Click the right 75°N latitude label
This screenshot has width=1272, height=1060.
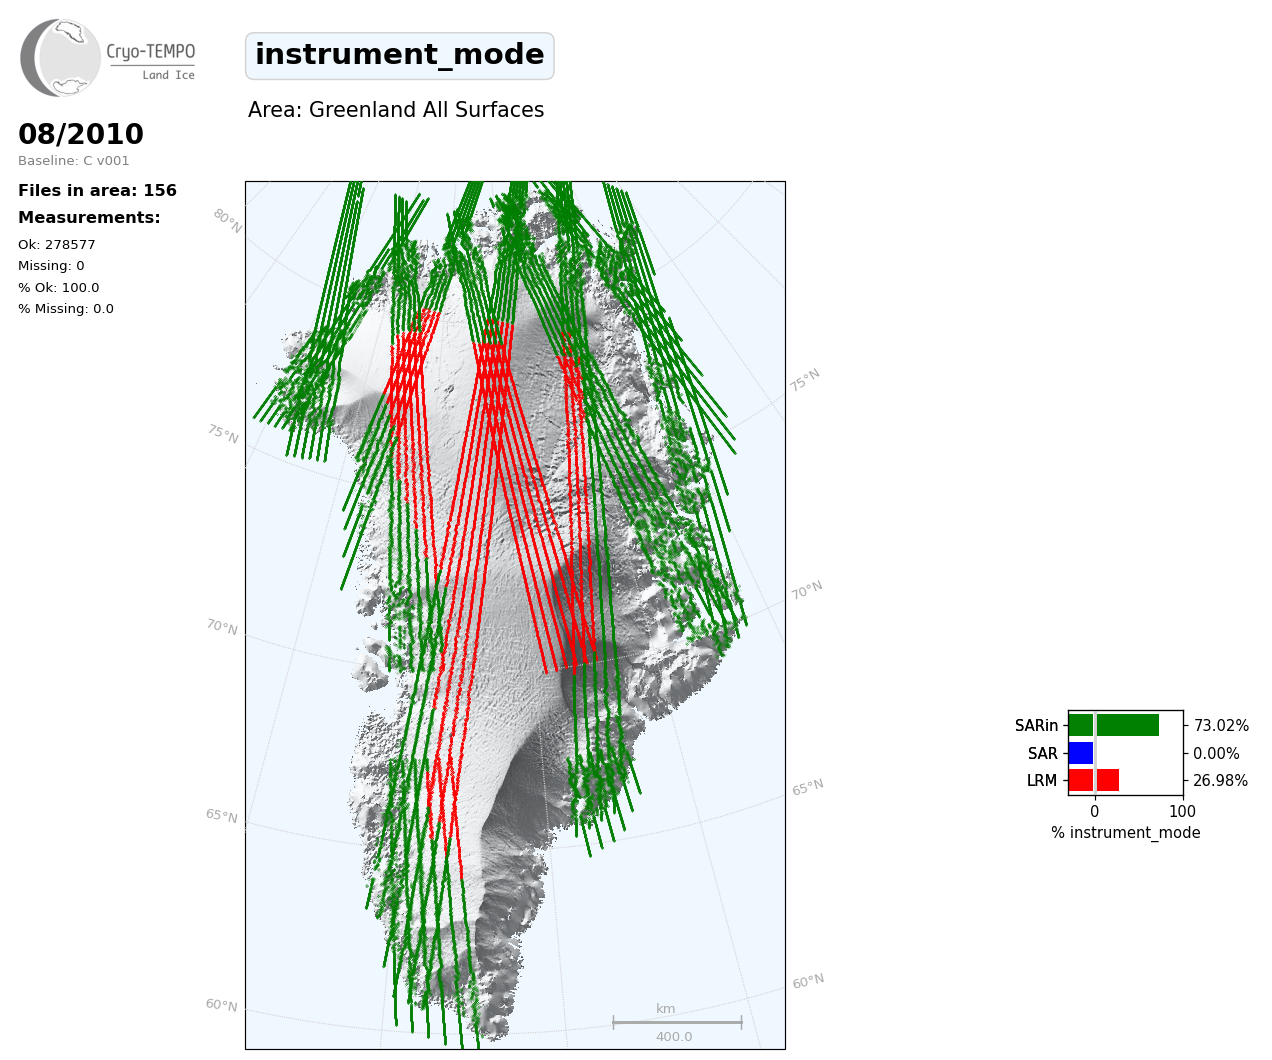pos(805,380)
